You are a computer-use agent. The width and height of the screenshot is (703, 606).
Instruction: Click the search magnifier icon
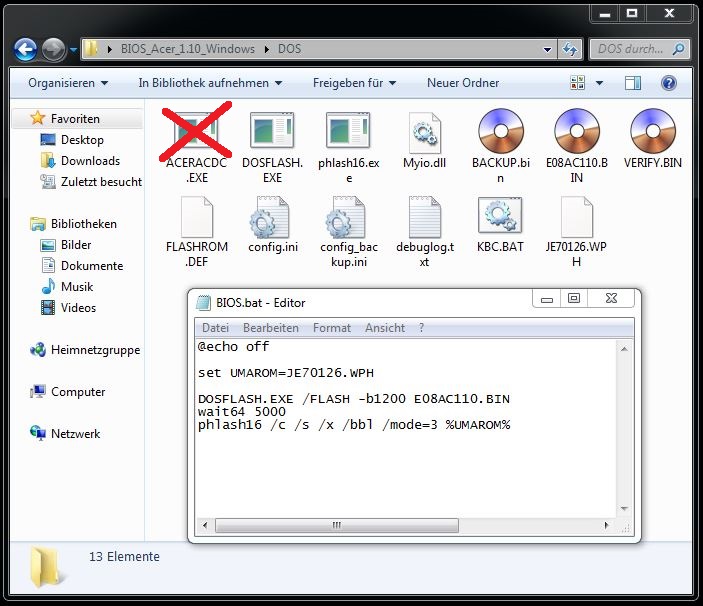tap(678, 48)
